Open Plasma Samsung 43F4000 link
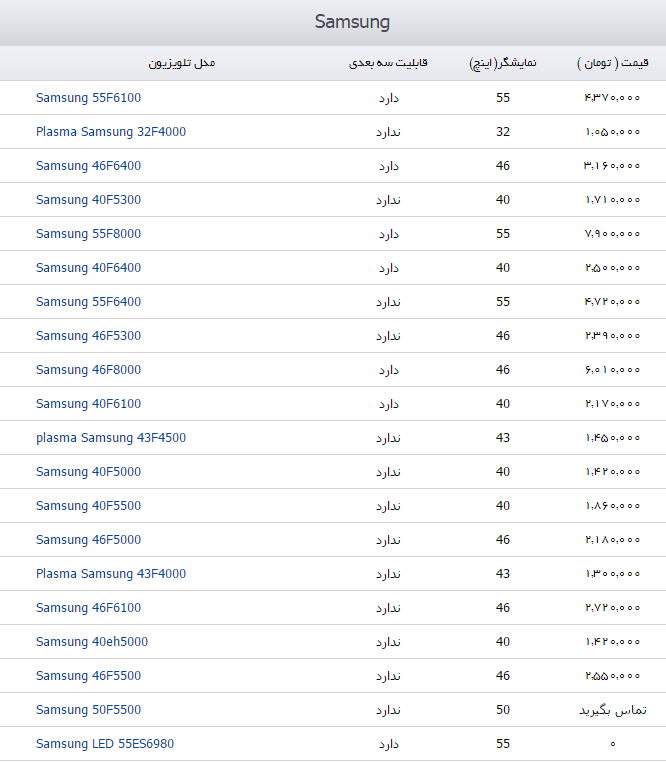The image size is (666, 762). tap(111, 574)
